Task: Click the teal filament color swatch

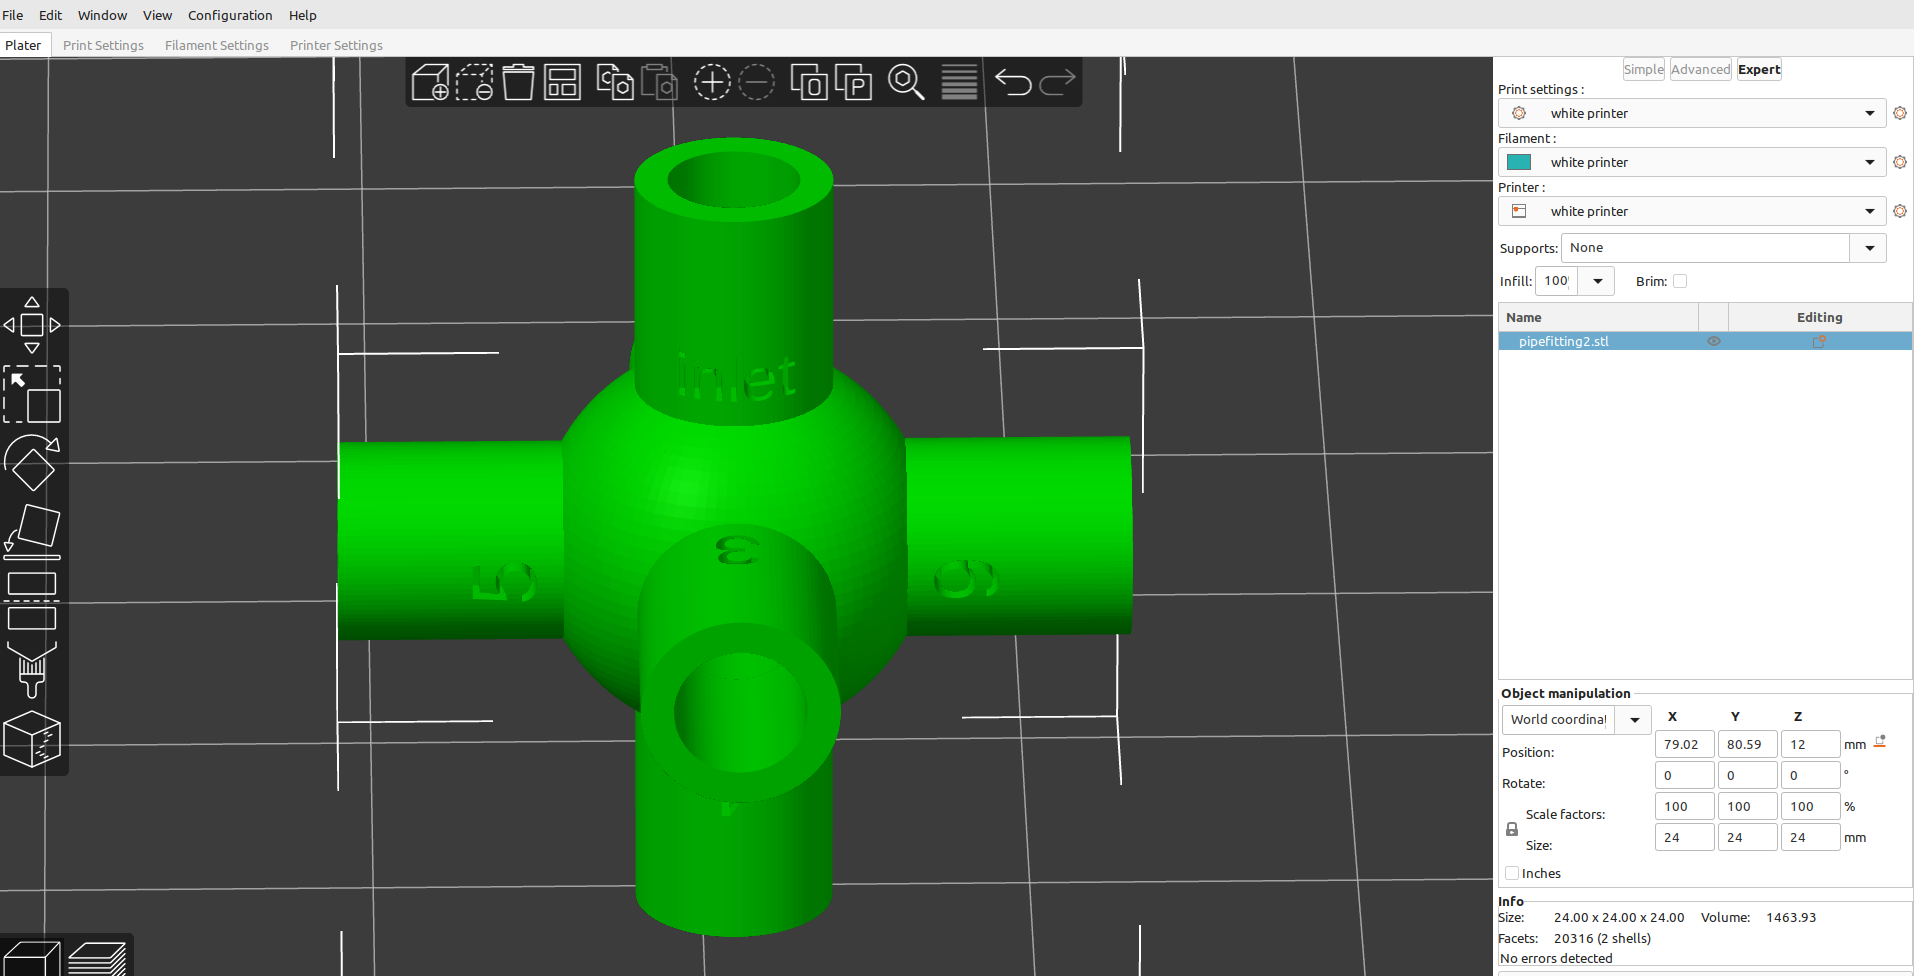Action: click(1520, 161)
